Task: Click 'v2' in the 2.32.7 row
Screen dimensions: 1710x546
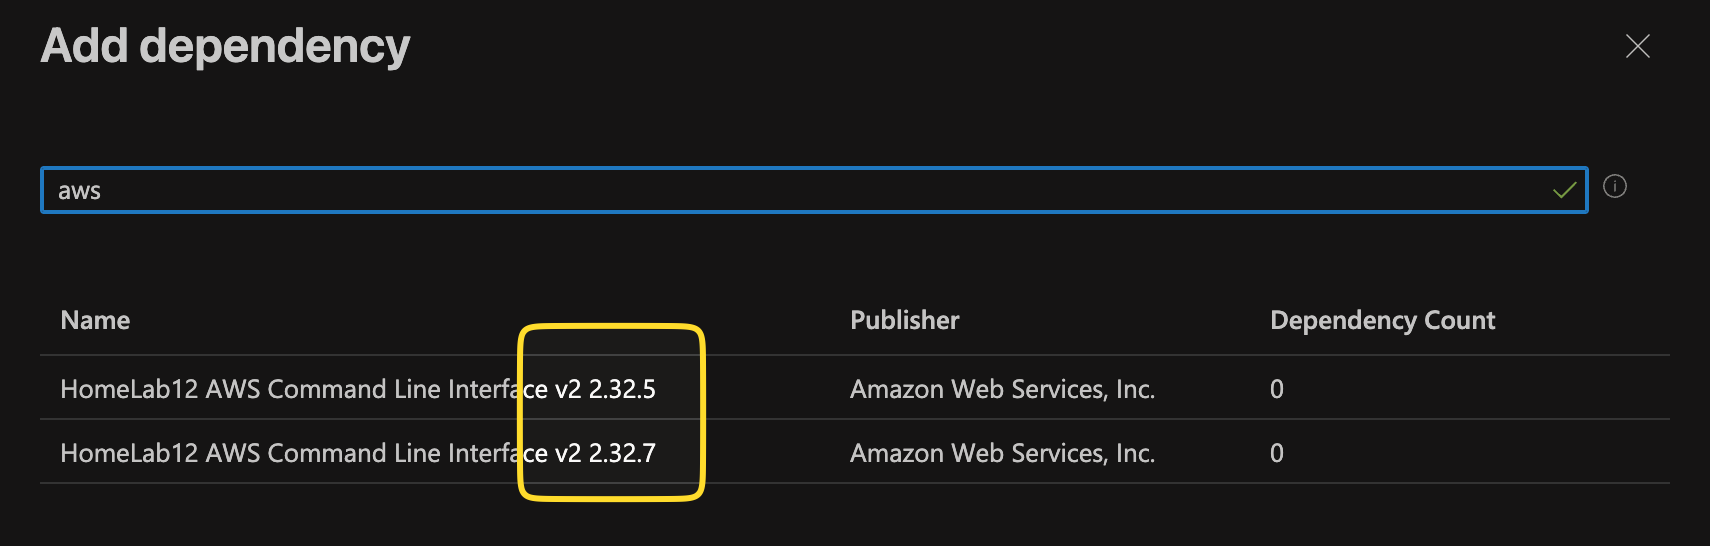Action: tap(567, 453)
